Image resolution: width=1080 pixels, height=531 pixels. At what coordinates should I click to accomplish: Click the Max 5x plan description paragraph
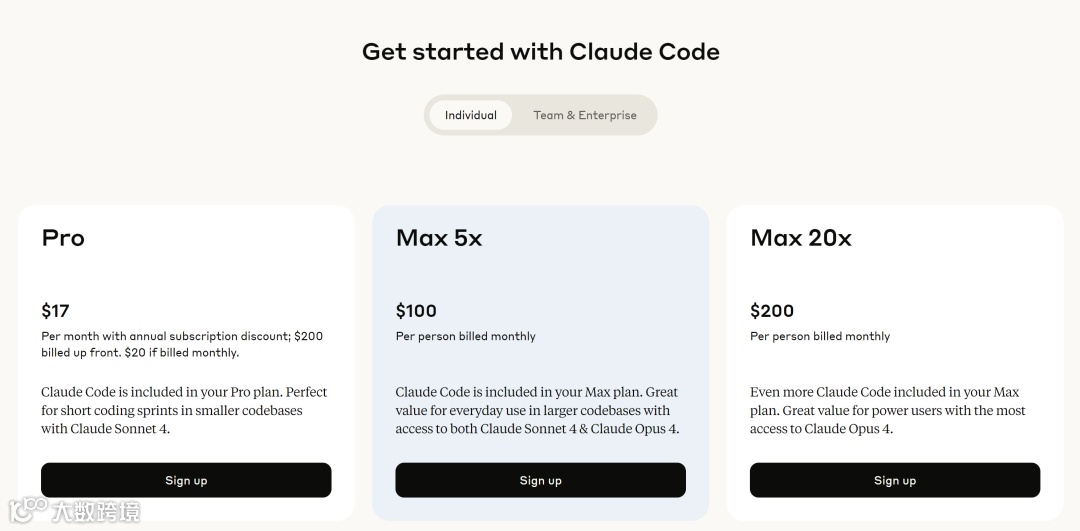click(537, 410)
